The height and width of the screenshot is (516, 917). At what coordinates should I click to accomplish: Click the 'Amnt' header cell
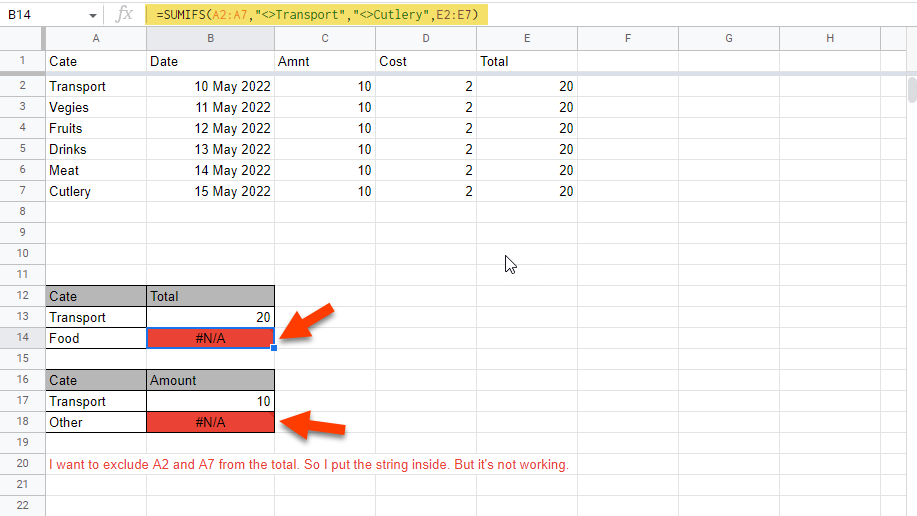325,61
